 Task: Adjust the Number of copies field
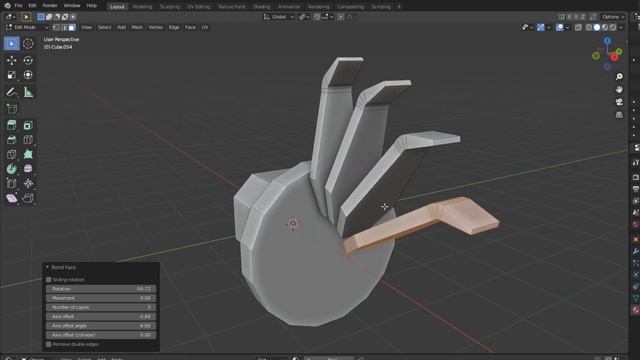pos(101,307)
